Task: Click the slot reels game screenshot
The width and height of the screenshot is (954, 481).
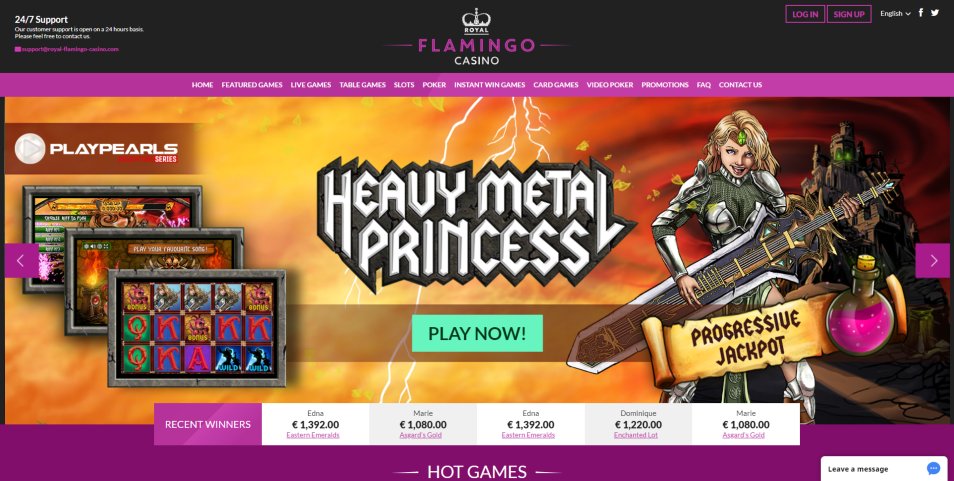Action: point(197,328)
